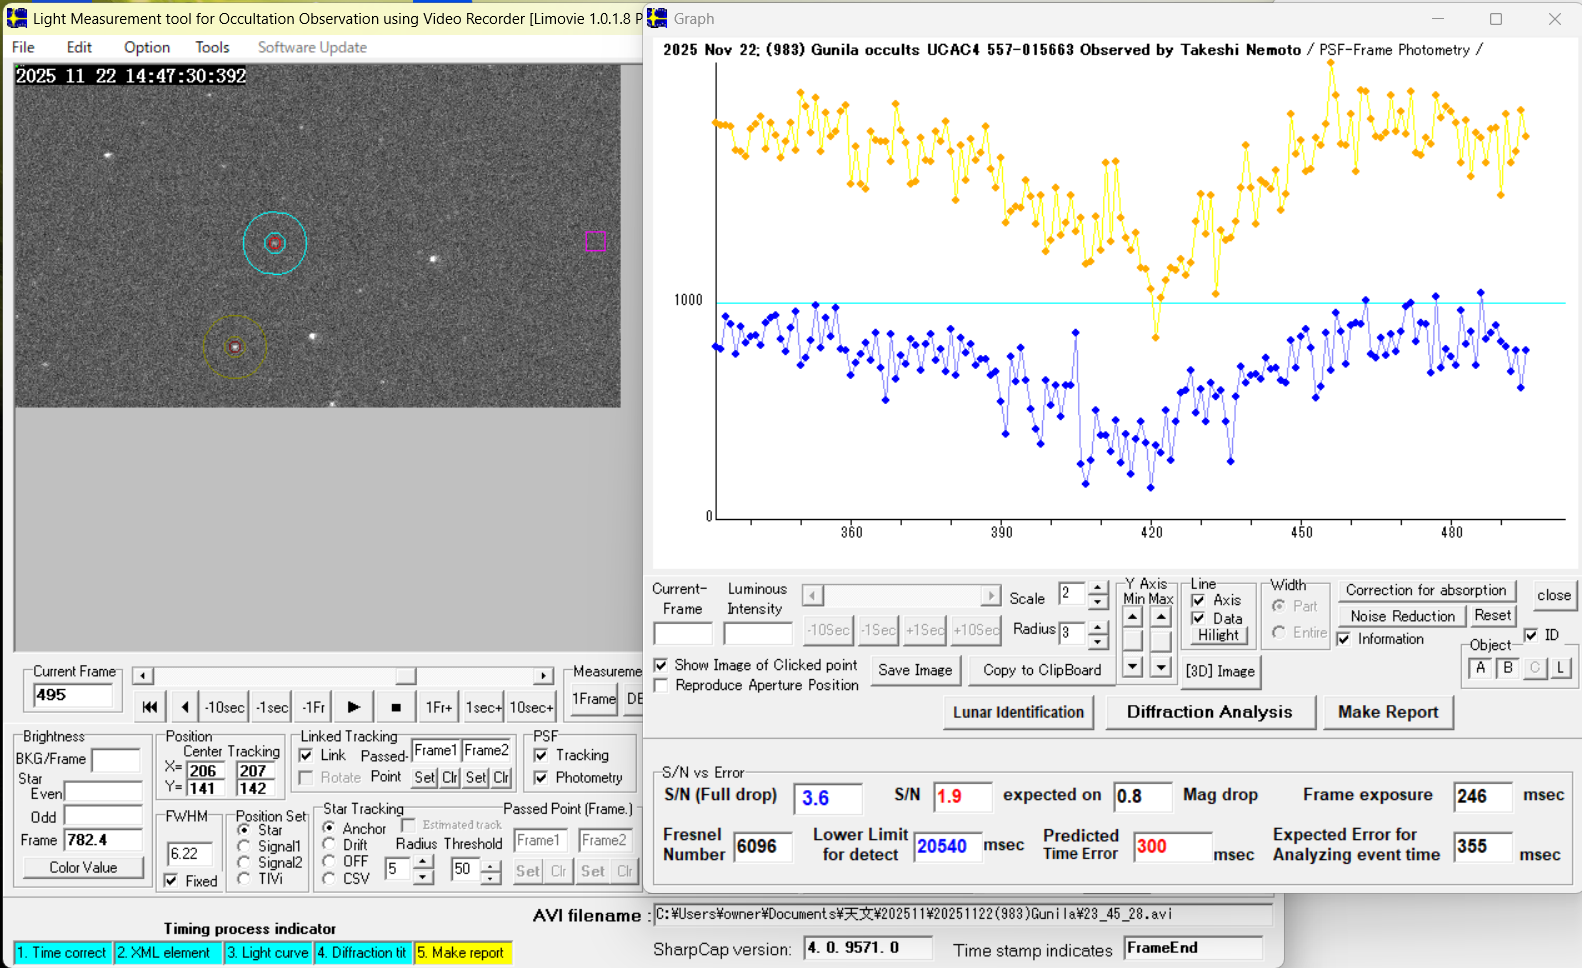The width and height of the screenshot is (1582, 968).
Task: Stop video playback
Action: (x=396, y=707)
